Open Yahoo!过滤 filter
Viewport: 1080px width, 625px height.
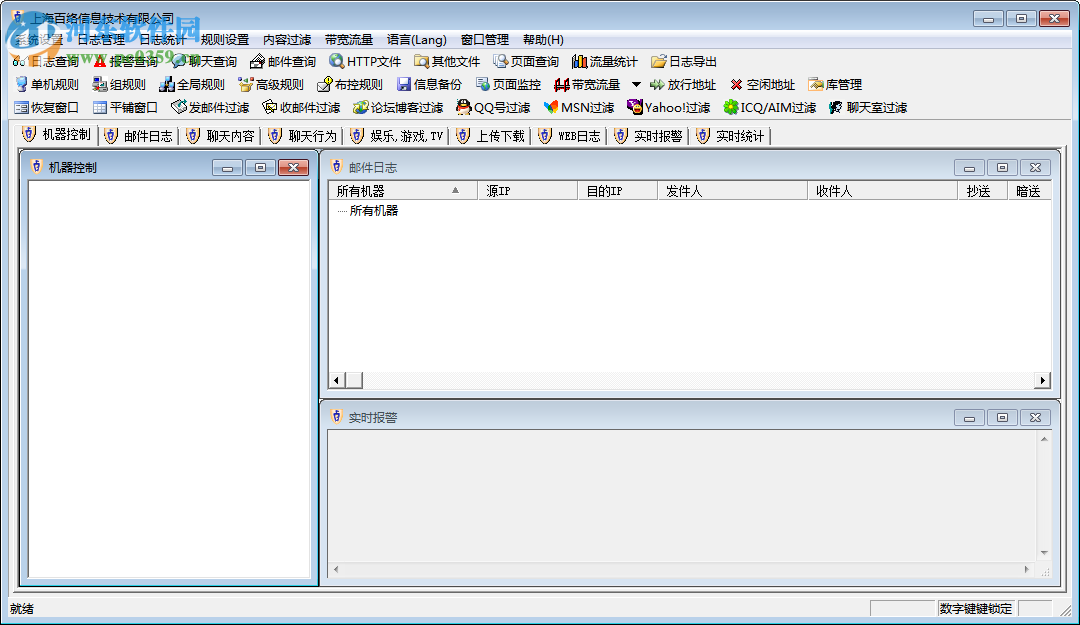pyautogui.click(x=668, y=107)
